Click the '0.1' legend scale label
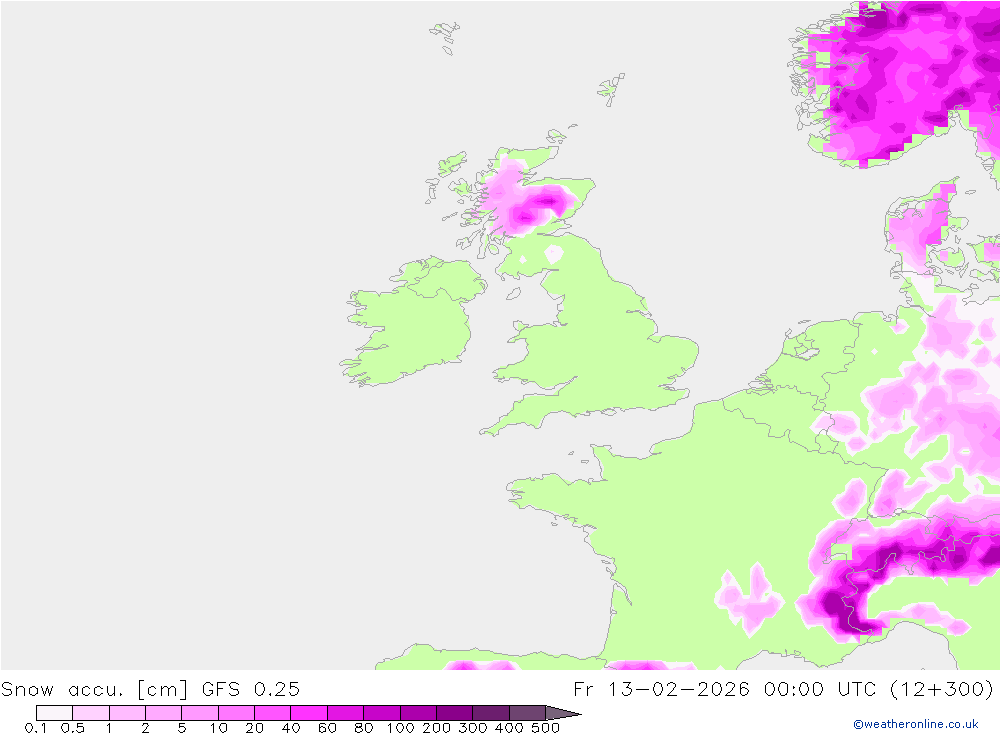 click(35, 728)
